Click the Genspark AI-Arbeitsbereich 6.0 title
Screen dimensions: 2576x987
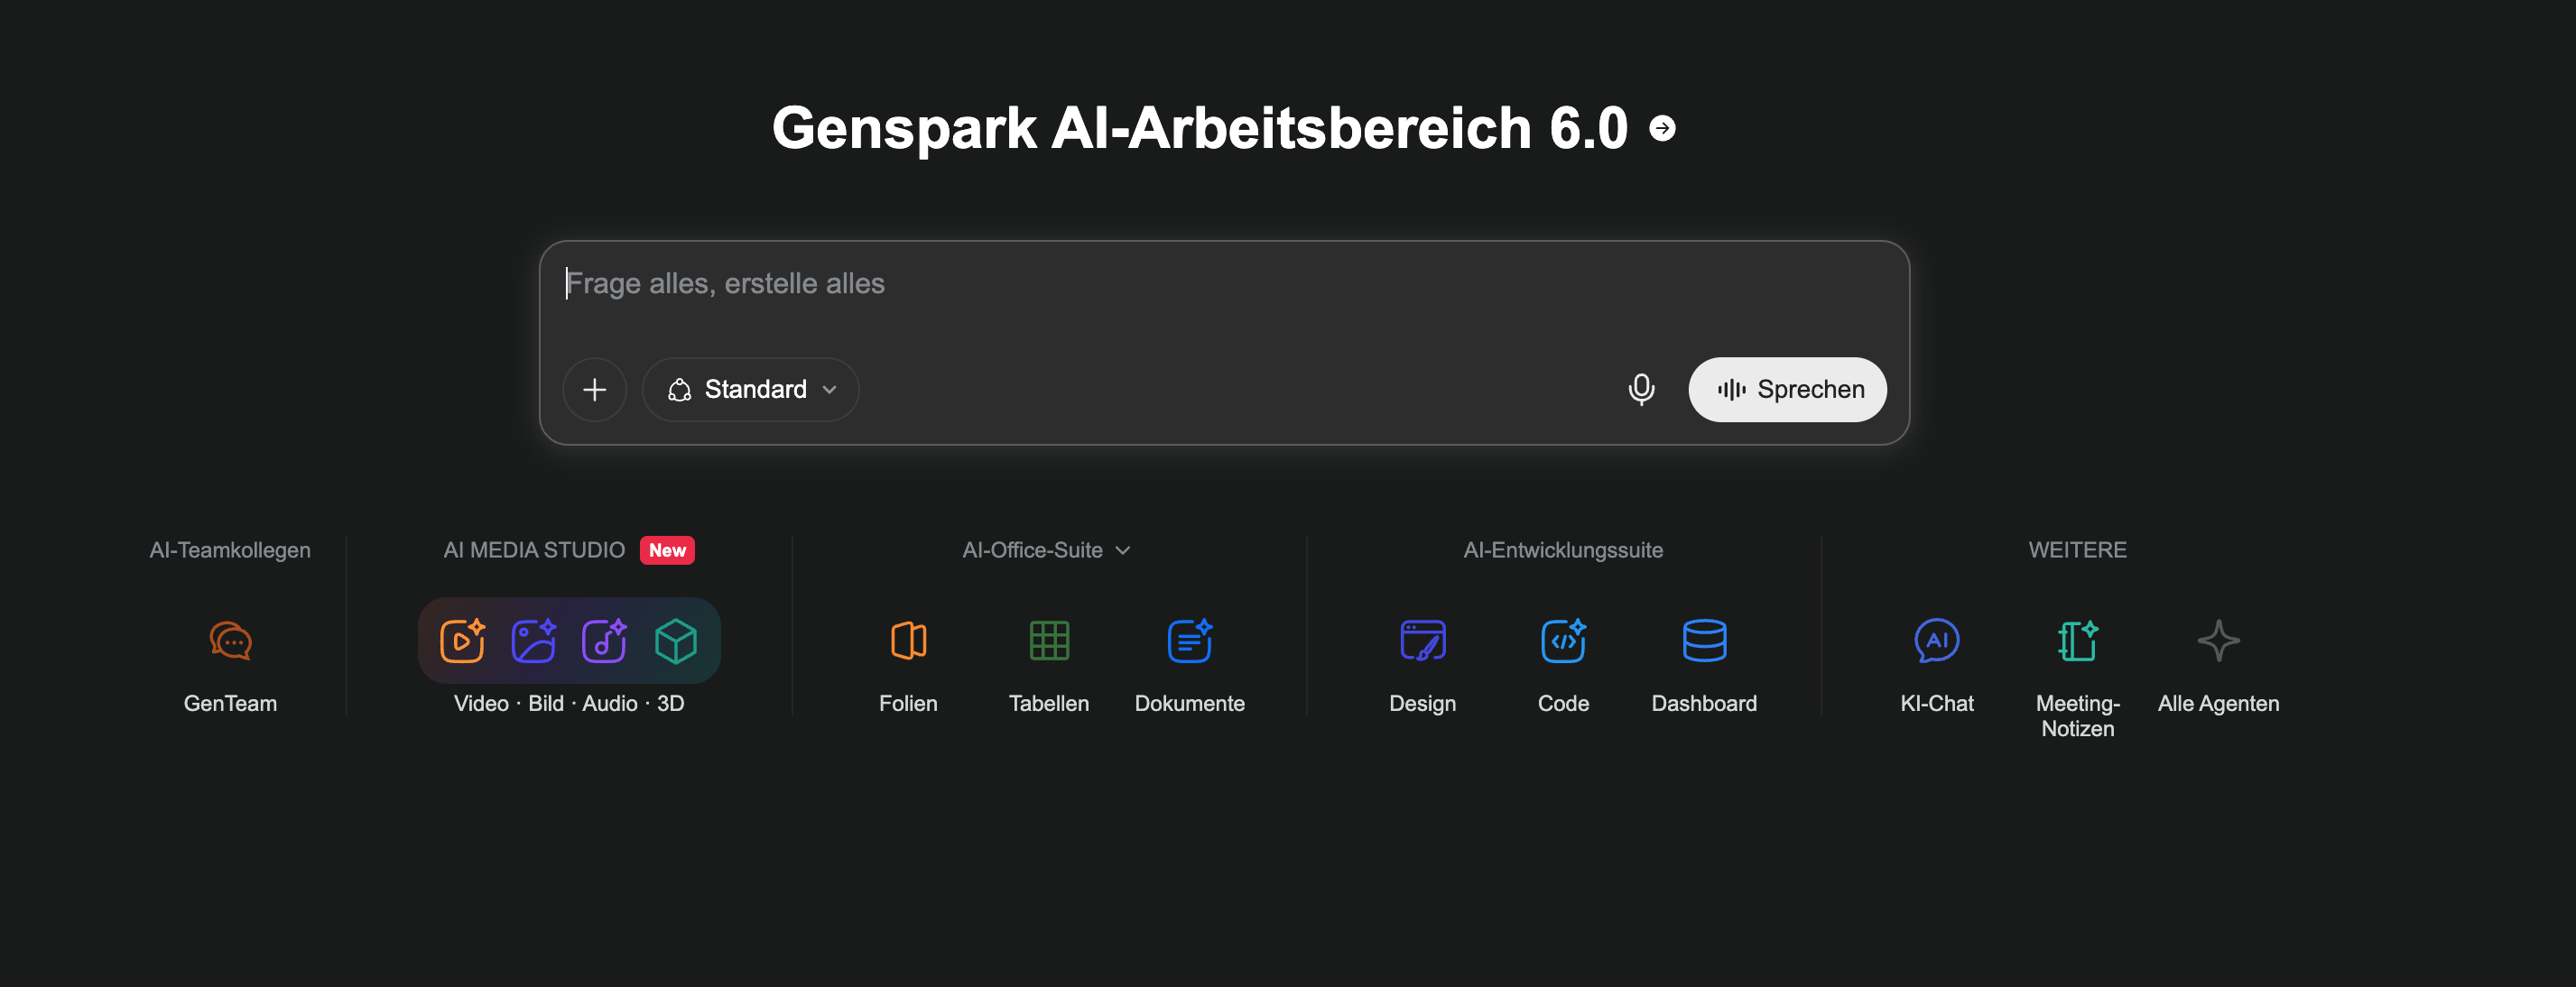1200,128
